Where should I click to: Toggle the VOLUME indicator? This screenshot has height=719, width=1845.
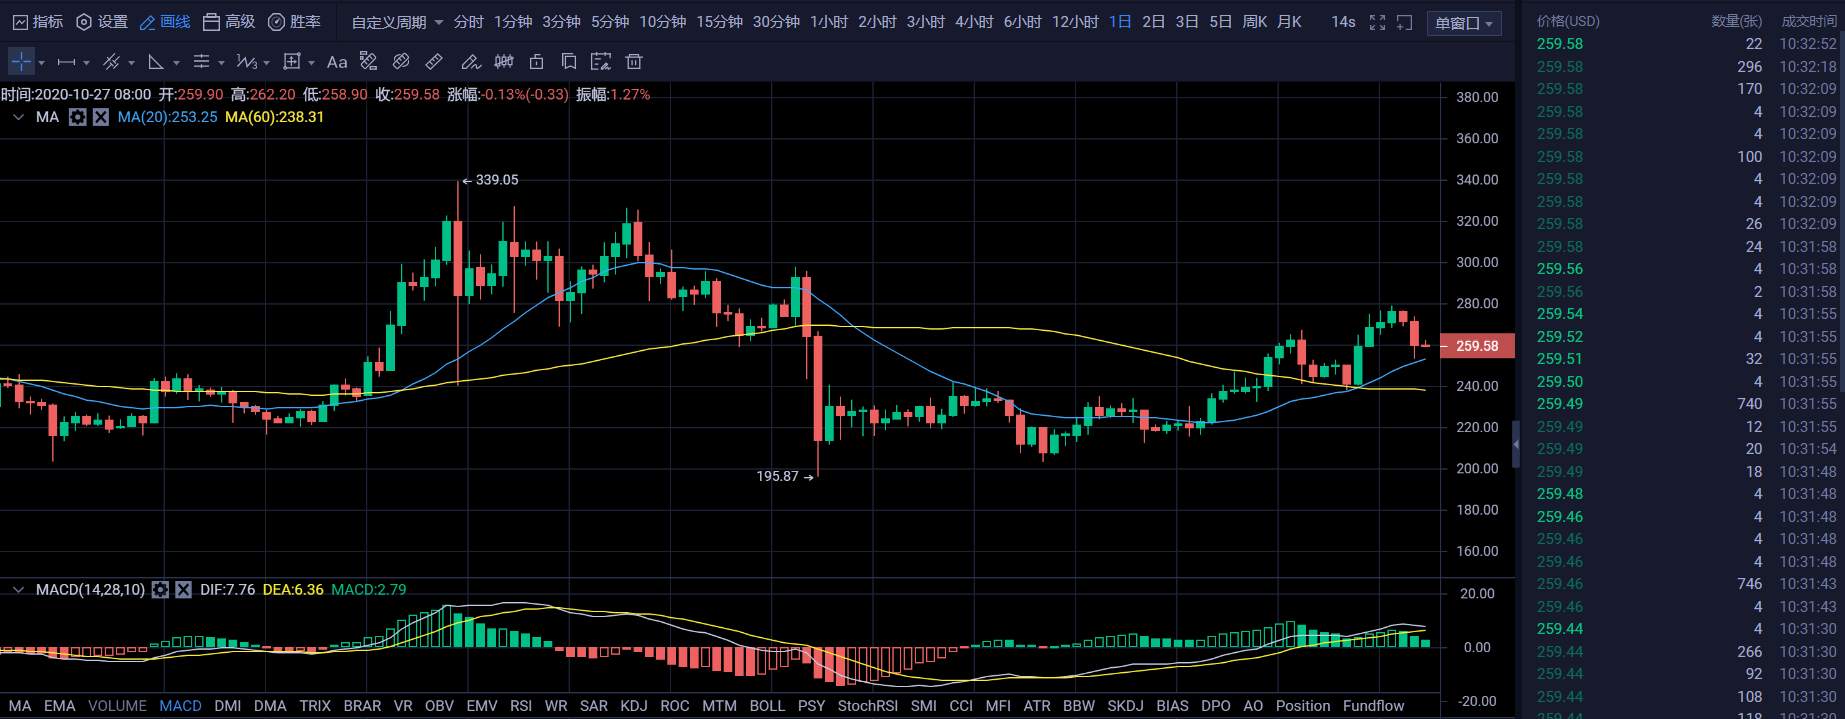(117, 706)
